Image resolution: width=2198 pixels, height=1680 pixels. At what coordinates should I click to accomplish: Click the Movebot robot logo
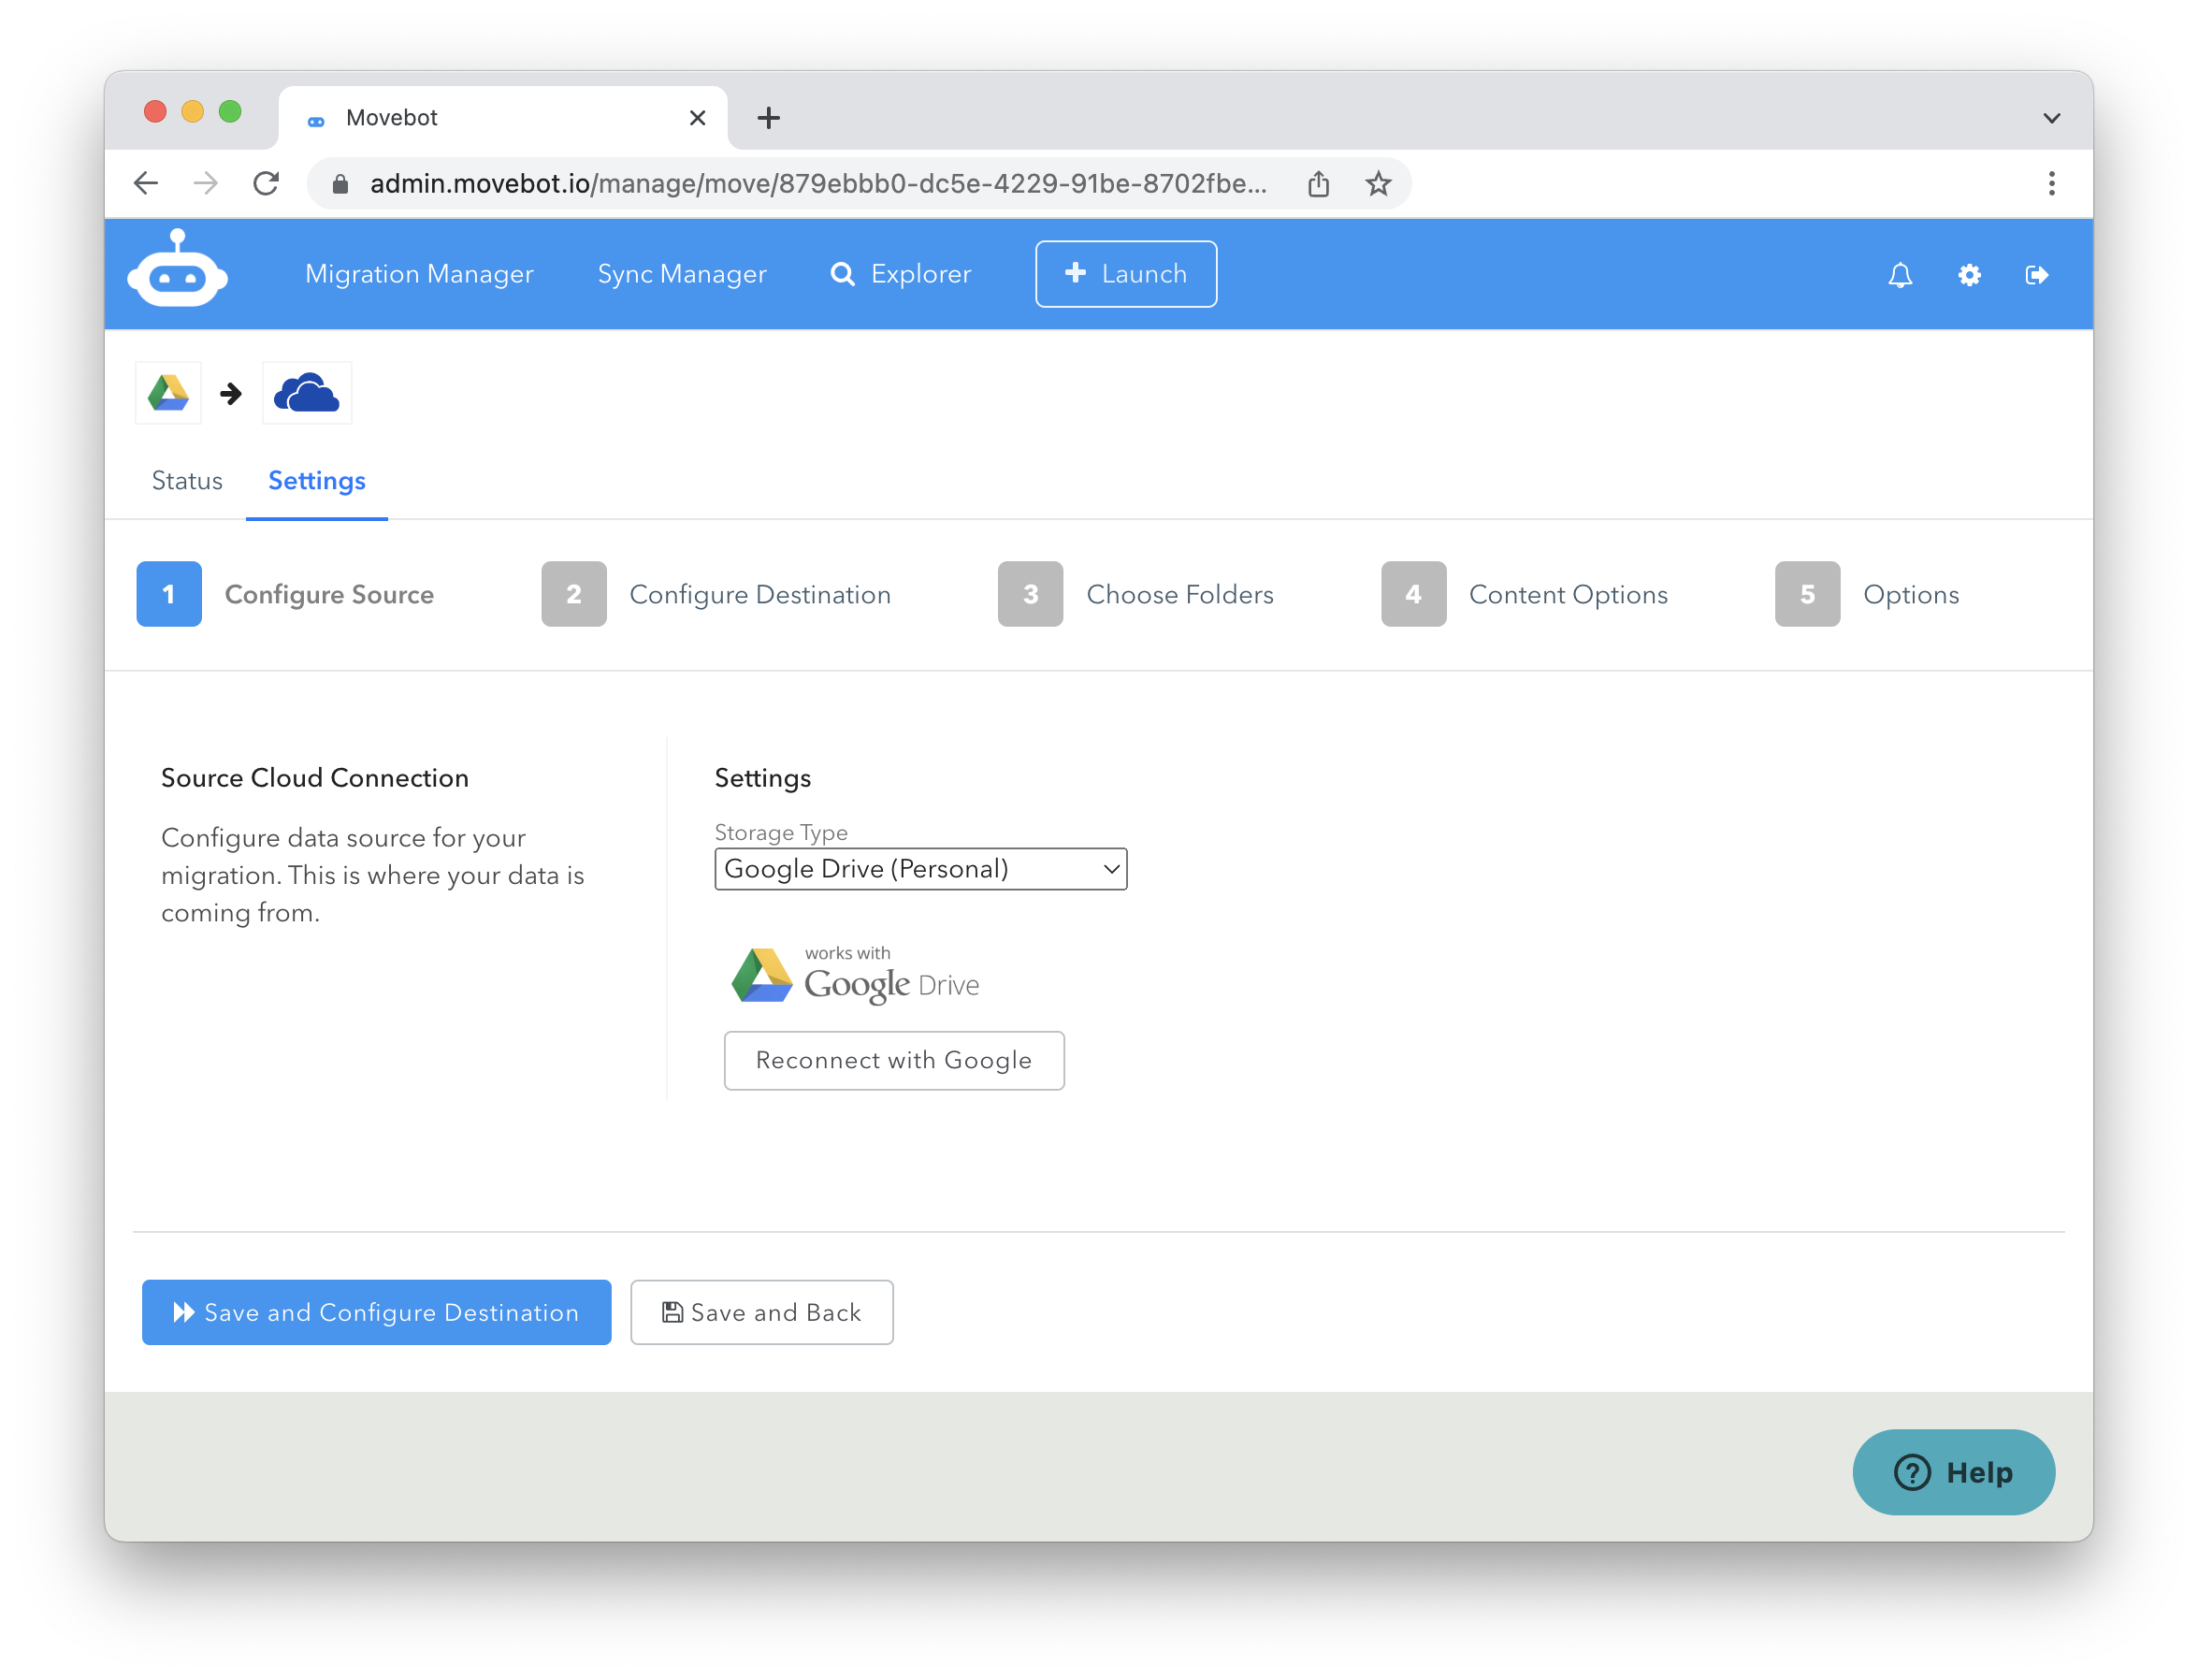(177, 271)
